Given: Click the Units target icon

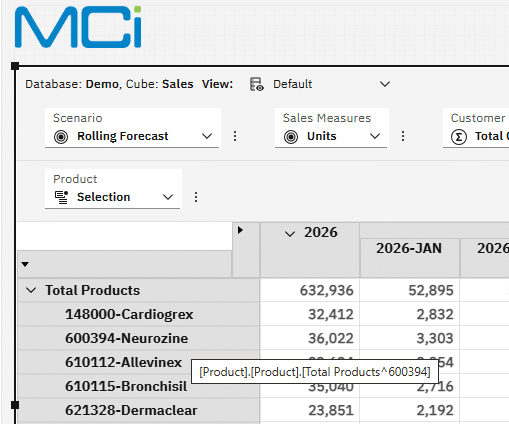Looking at the screenshot, I should point(291,137).
